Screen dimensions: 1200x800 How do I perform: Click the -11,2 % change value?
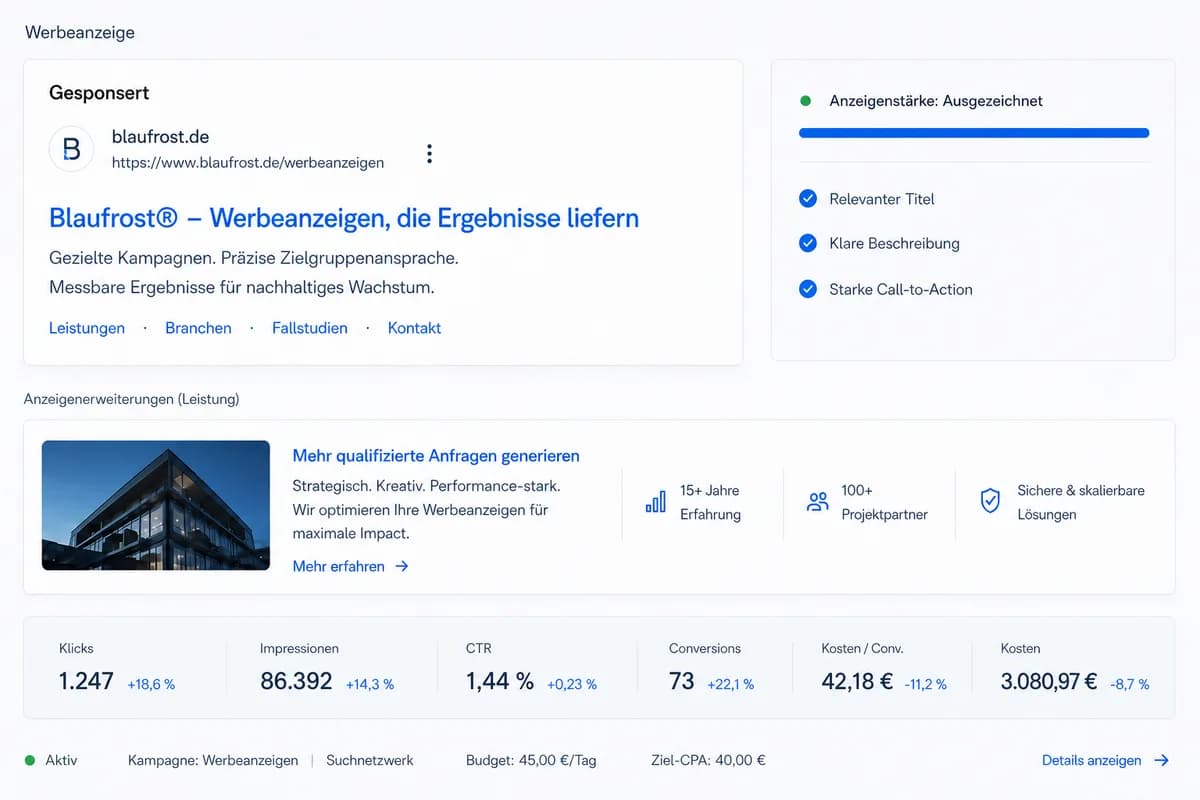pos(925,684)
